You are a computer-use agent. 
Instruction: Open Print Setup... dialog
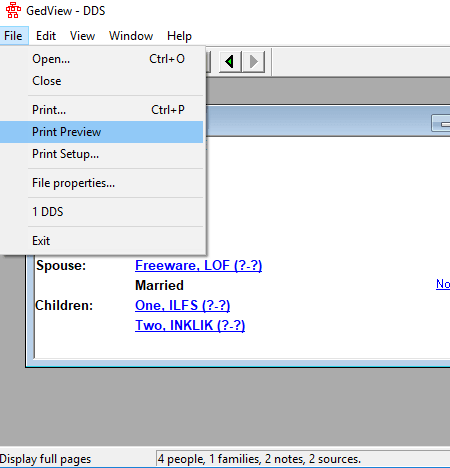click(102, 154)
